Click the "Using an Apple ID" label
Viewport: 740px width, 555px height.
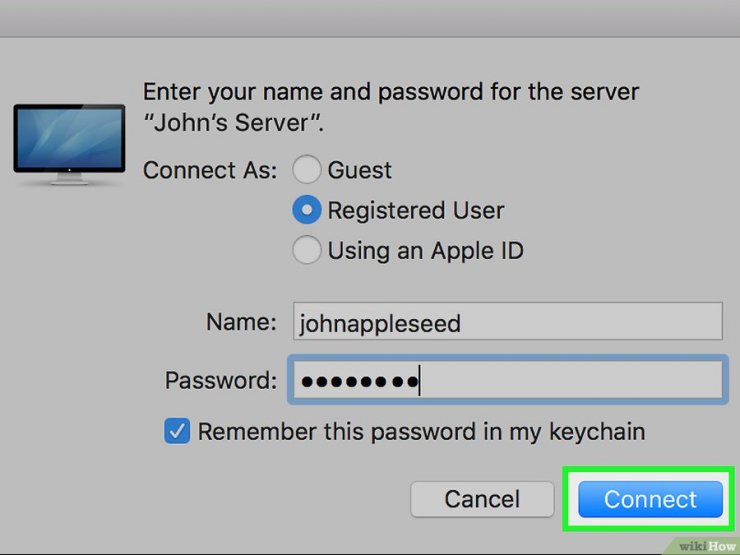[426, 251]
